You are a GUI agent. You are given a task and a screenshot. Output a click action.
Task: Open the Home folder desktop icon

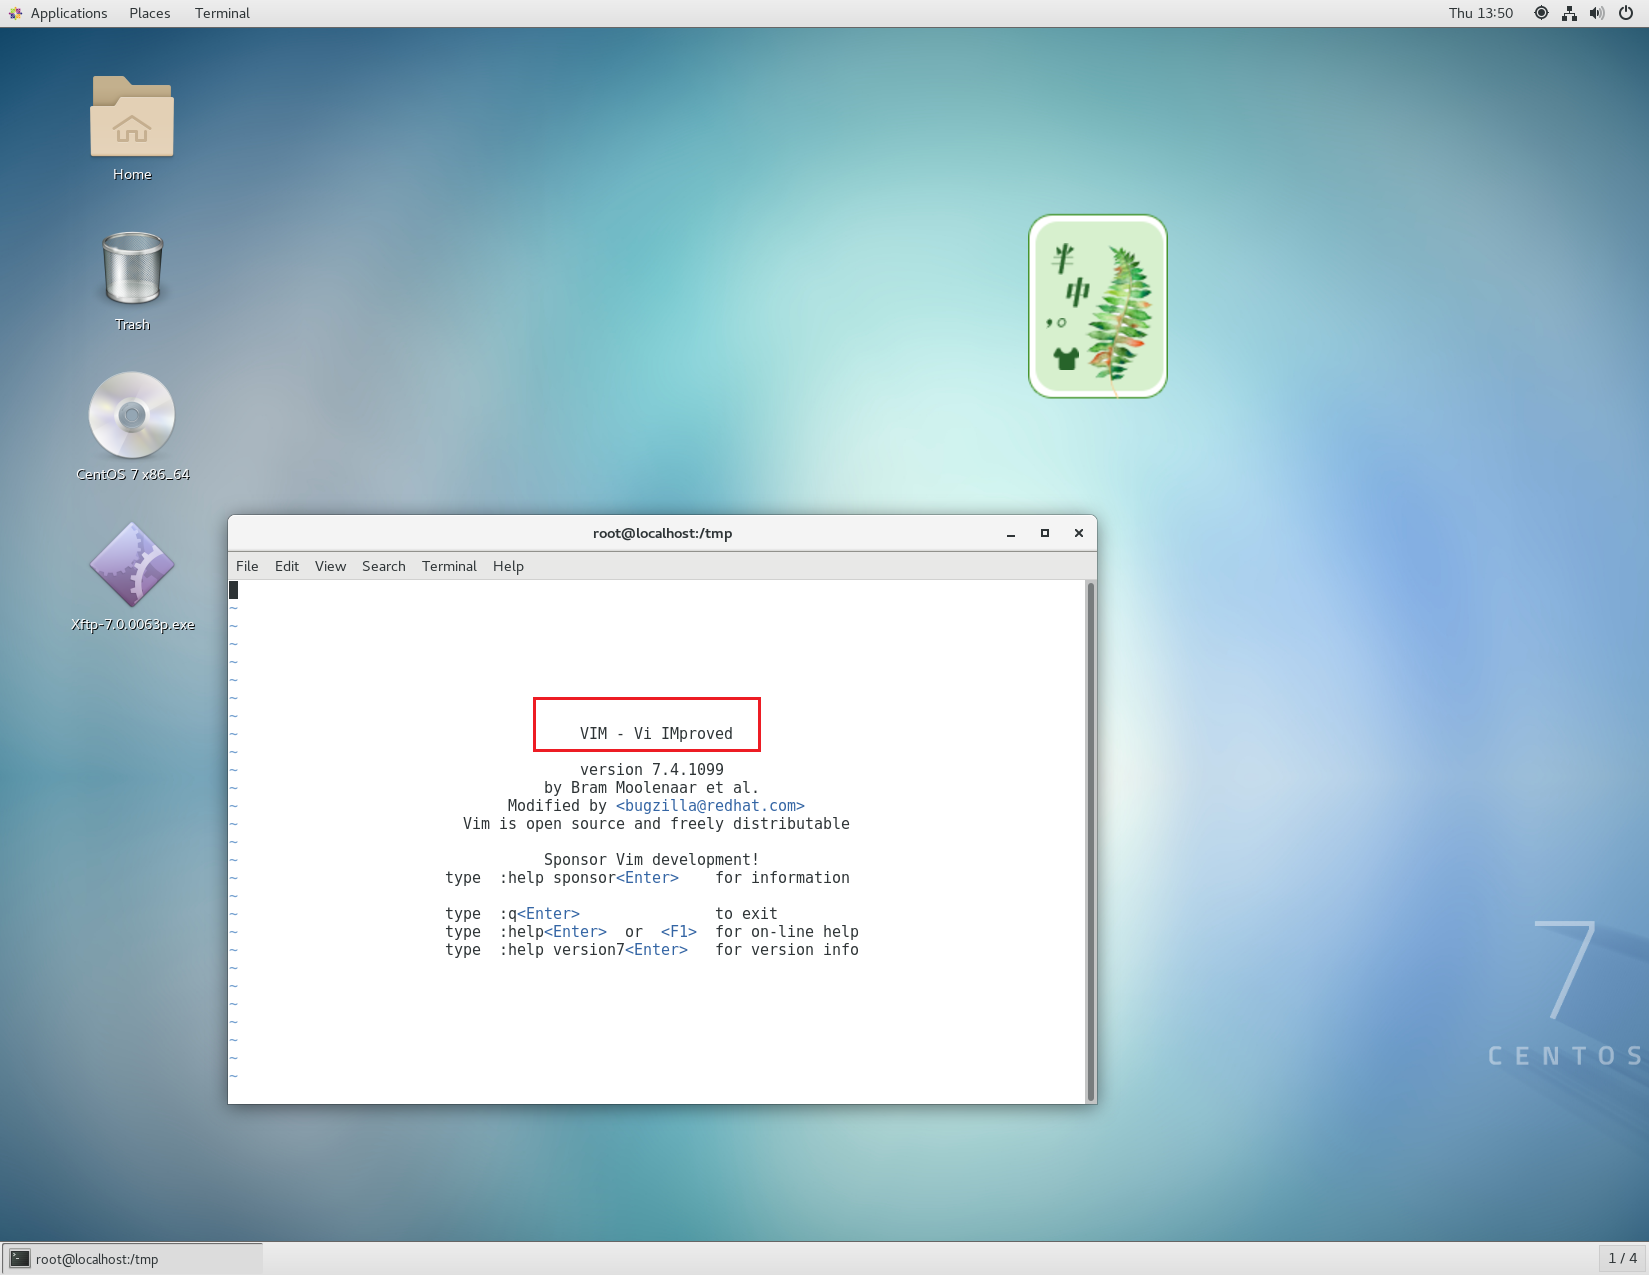point(132,120)
